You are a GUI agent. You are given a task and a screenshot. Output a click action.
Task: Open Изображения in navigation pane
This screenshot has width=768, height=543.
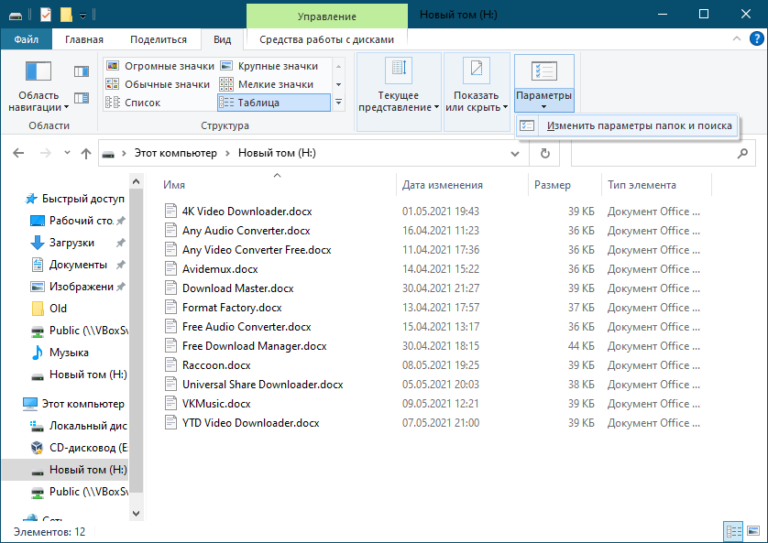(78, 286)
